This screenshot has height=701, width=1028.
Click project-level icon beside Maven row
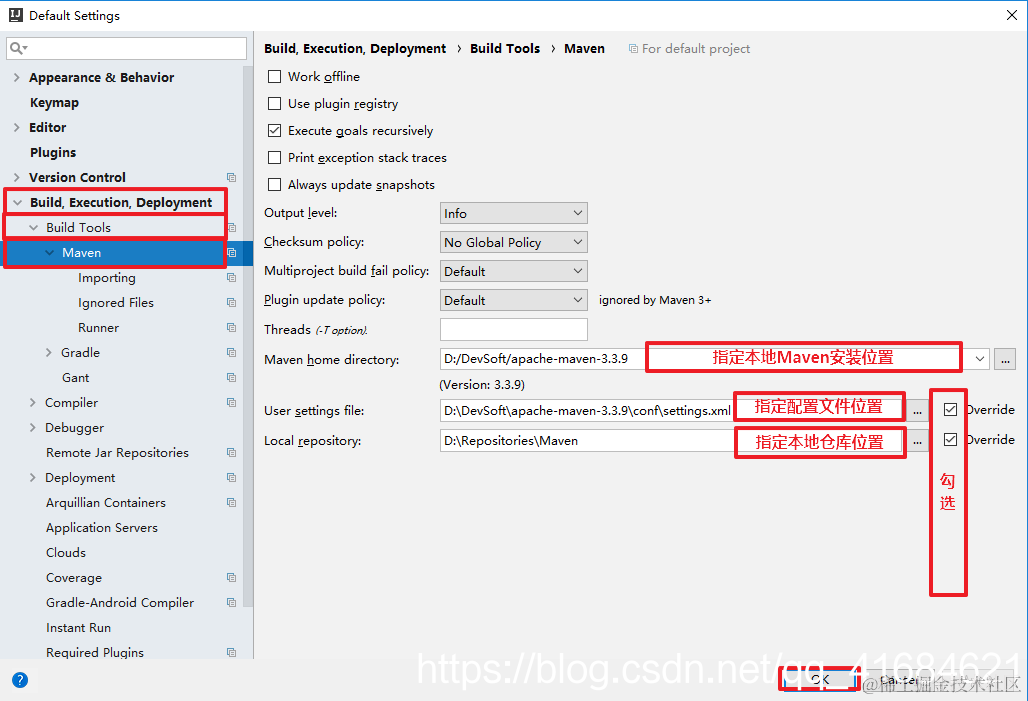click(231, 252)
